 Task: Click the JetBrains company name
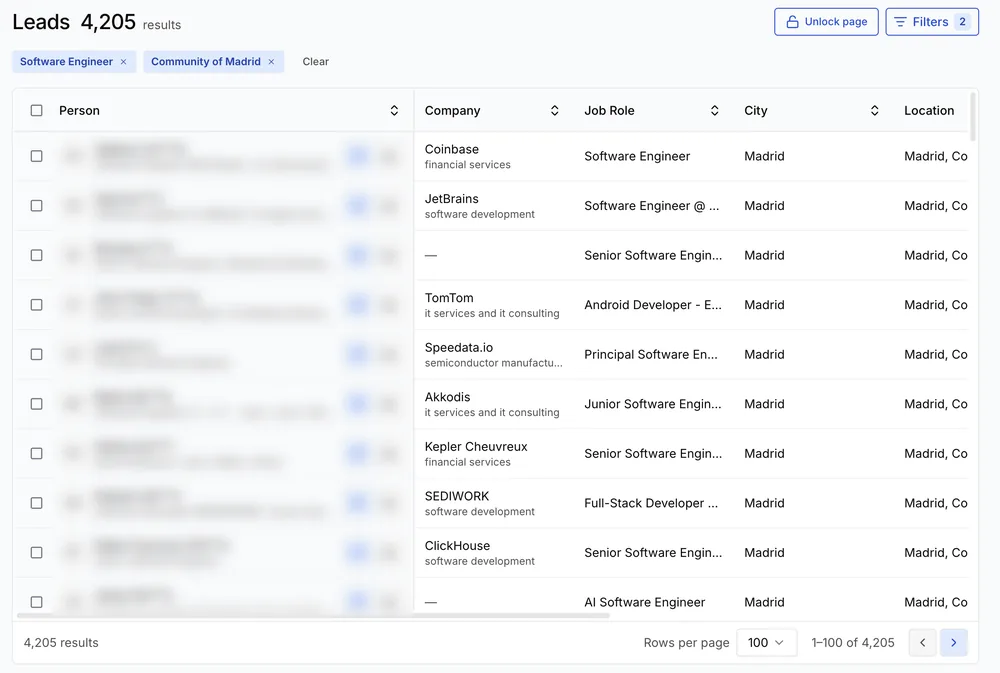click(x=452, y=199)
